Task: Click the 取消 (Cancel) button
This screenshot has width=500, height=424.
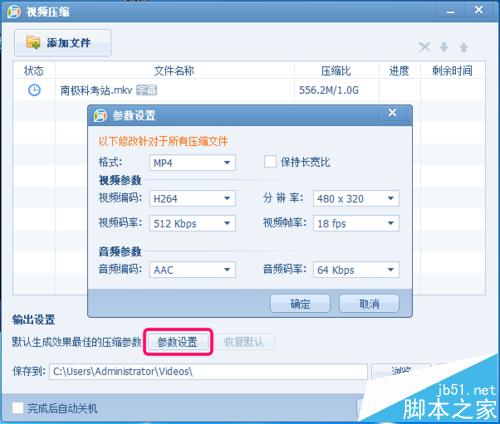Action: click(x=369, y=304)
